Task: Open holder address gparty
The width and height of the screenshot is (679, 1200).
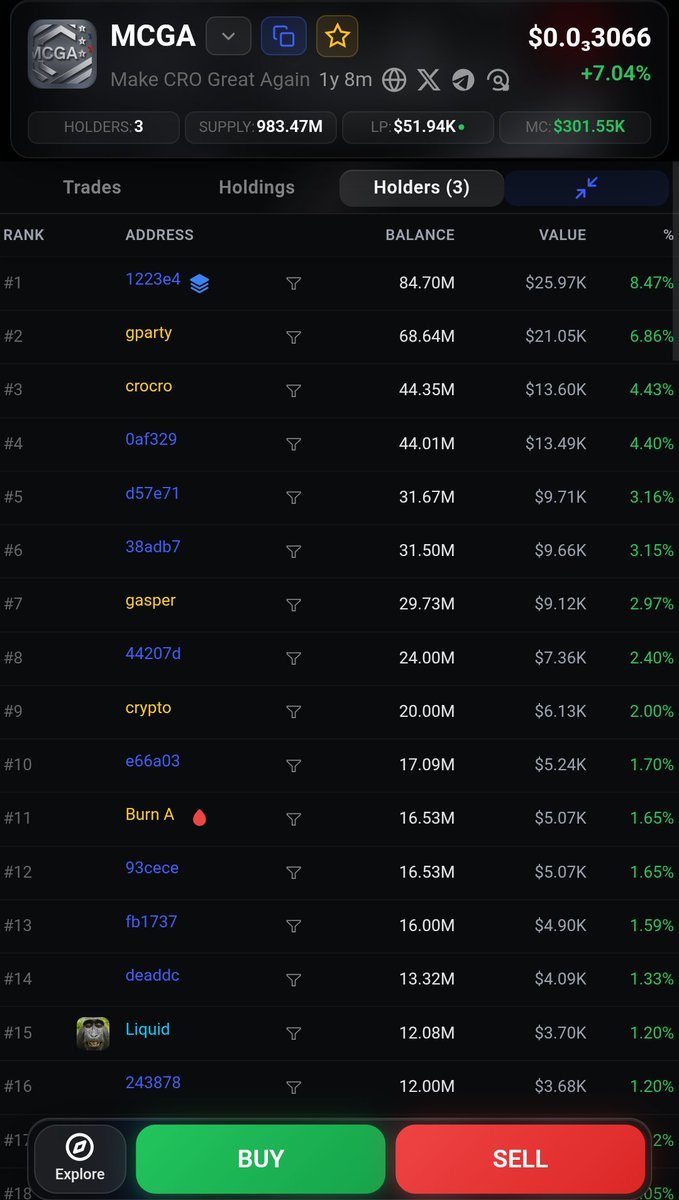Action: [149, 333]
